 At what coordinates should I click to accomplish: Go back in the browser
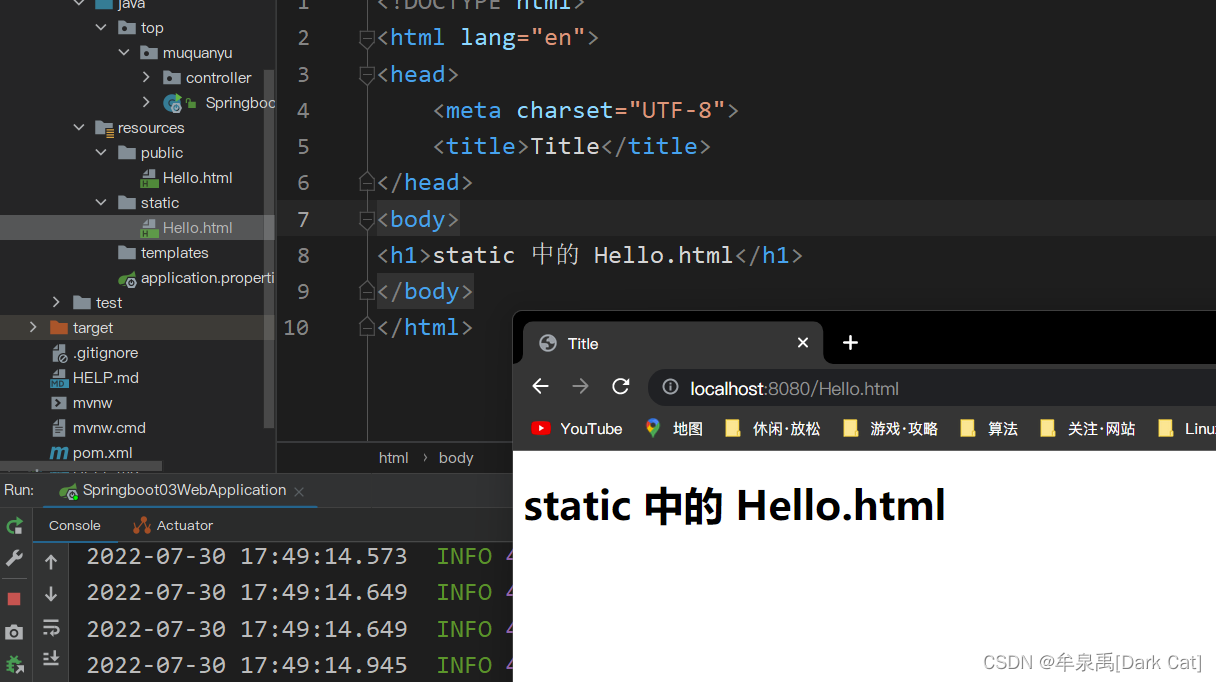pos(540,387)
